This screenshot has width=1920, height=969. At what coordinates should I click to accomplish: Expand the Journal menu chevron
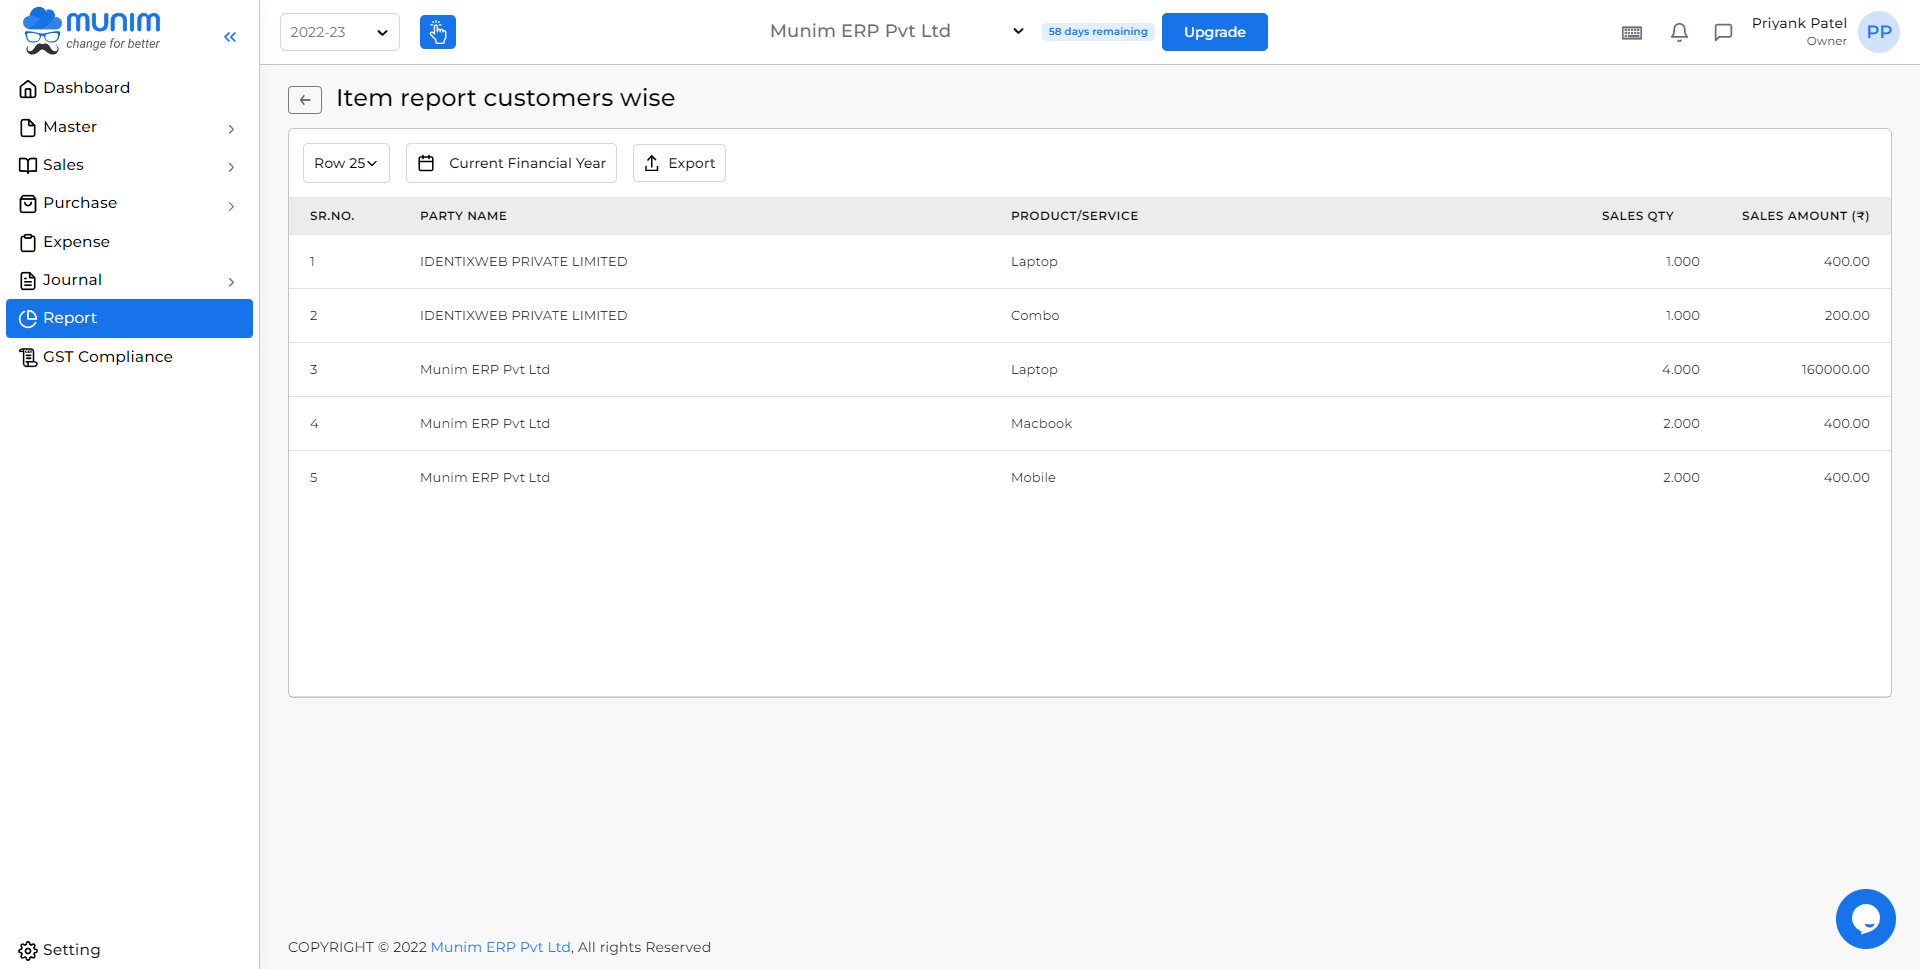pos(231,282)
